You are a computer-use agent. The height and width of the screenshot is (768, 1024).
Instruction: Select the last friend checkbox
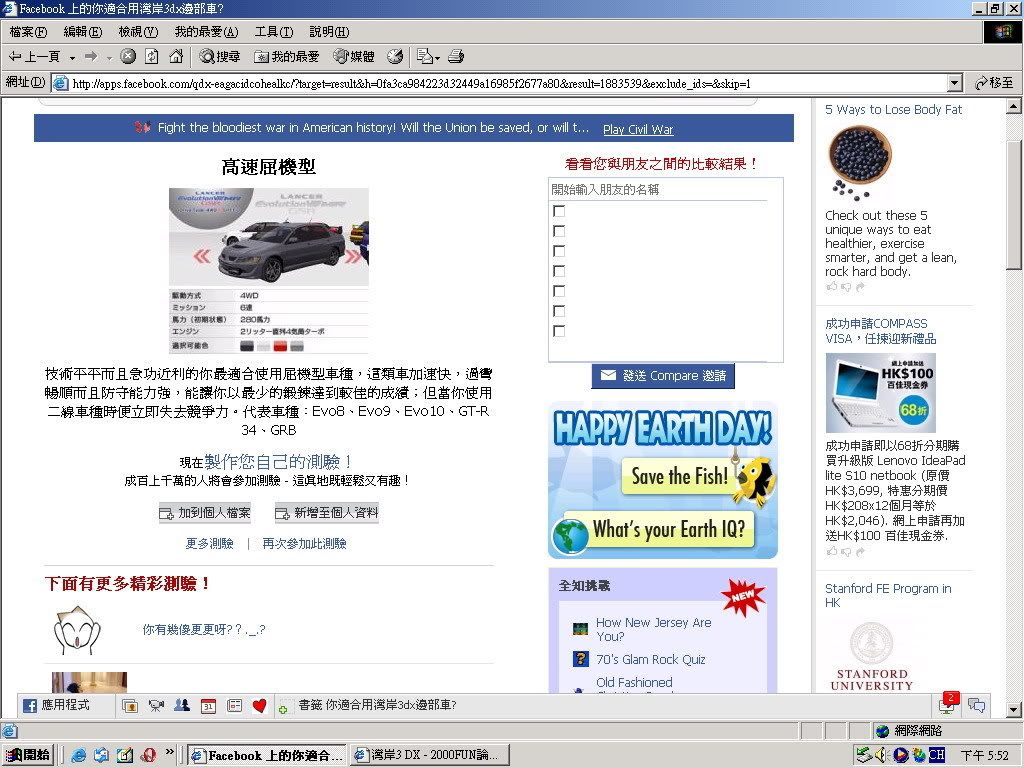pos(559,331)
